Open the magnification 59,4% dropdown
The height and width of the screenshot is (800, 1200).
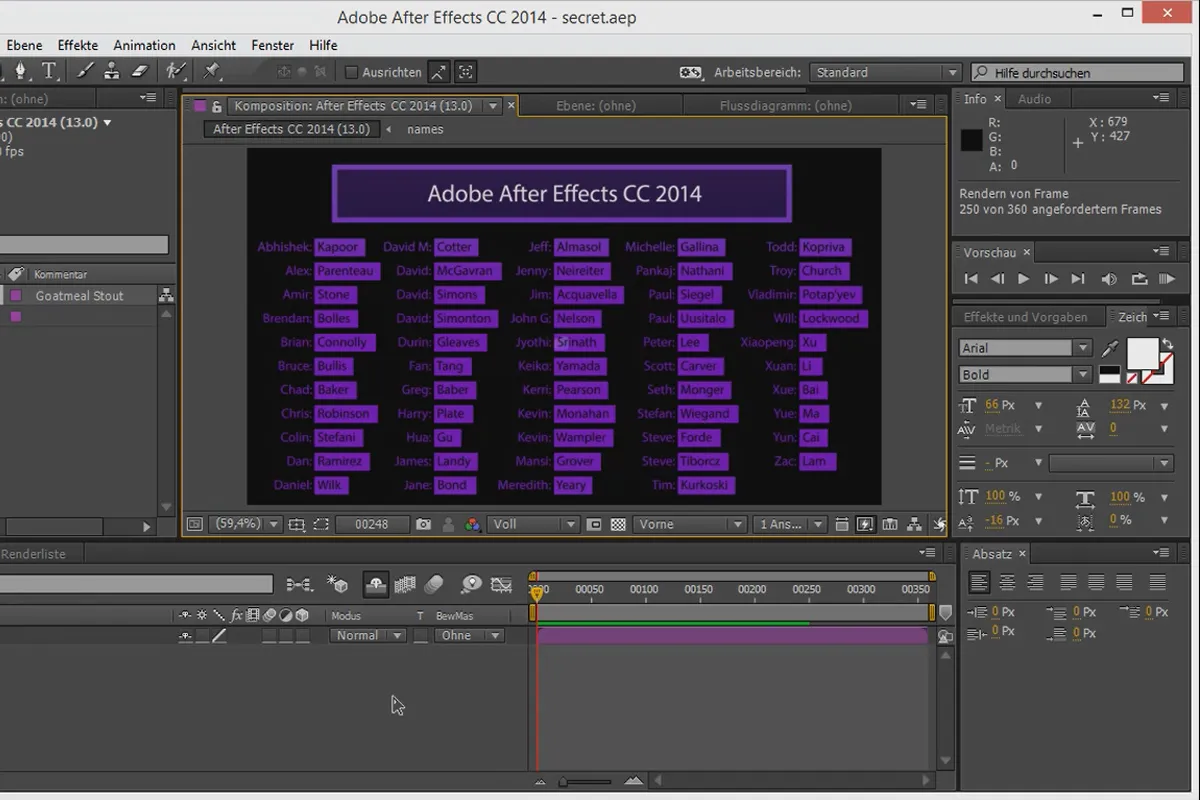[x=246, y=524]
